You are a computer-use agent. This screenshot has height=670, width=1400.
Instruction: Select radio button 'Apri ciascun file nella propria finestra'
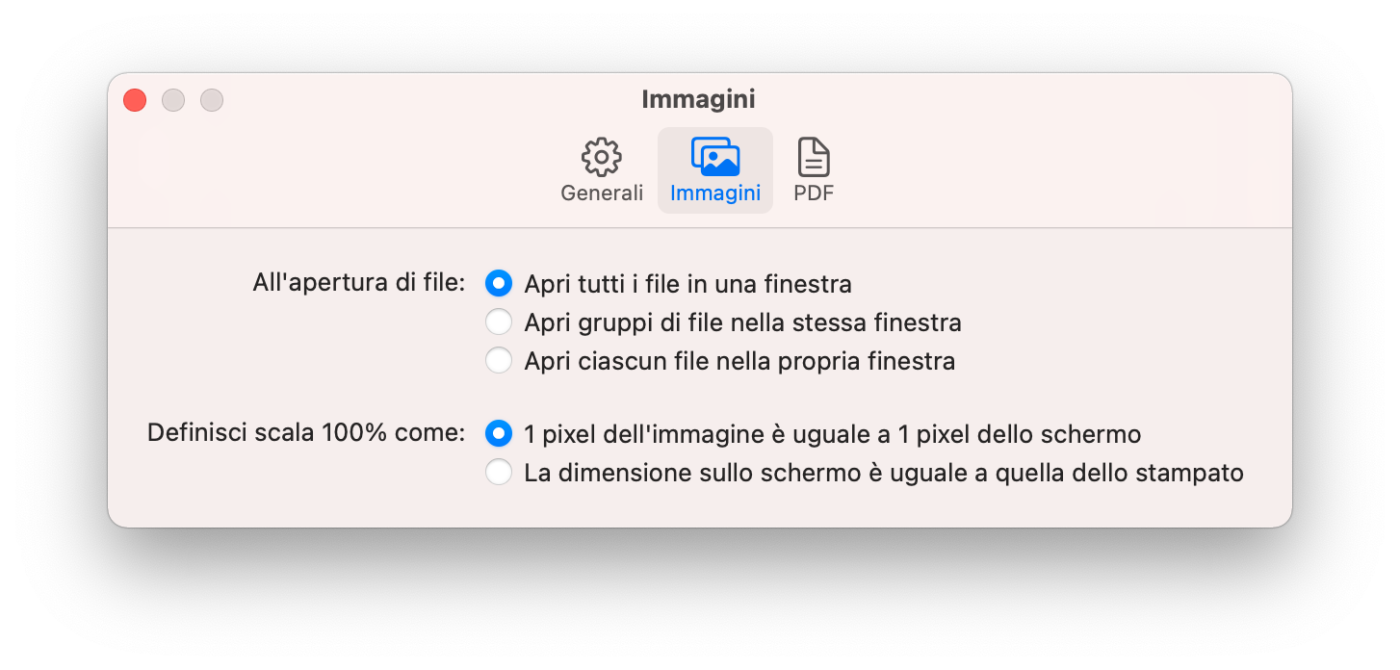(x=498, y=360)
